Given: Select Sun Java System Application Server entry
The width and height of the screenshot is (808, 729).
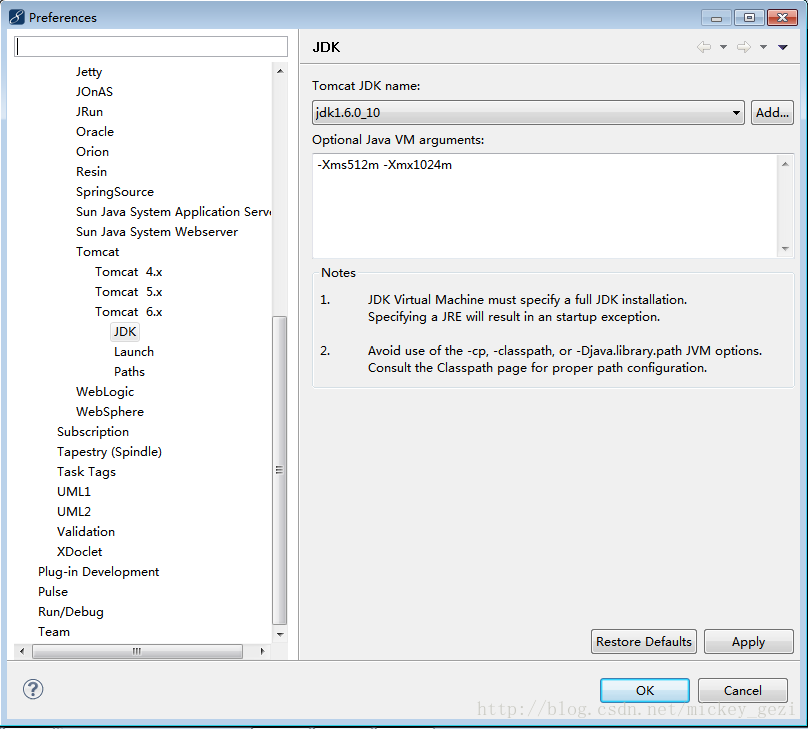Looking at the screenshot, I should (173, 212).
